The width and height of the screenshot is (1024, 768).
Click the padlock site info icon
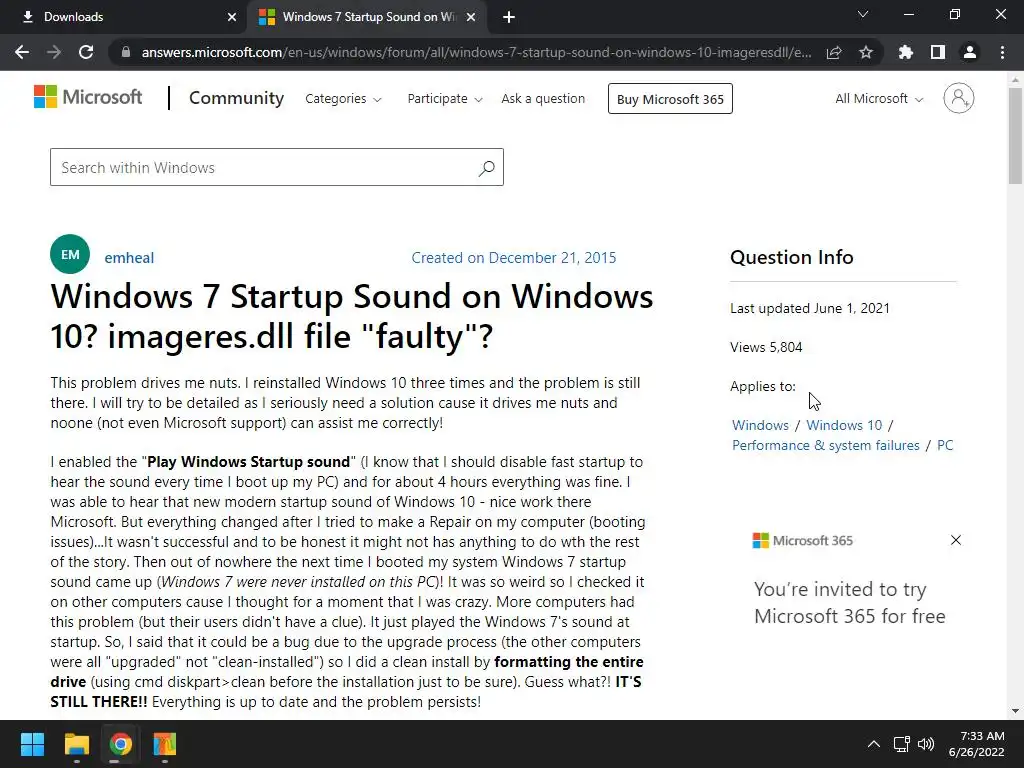[x=126, y=52]
